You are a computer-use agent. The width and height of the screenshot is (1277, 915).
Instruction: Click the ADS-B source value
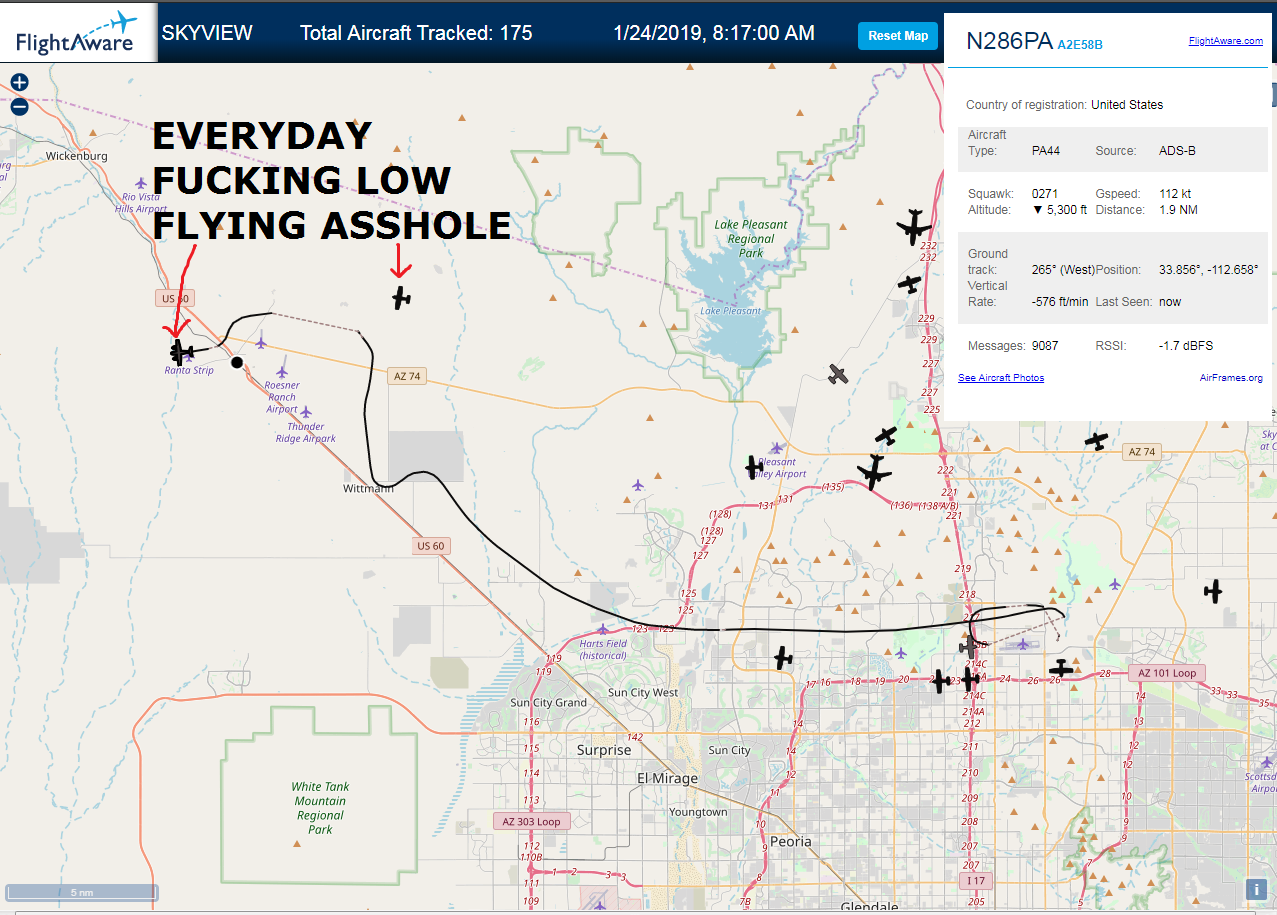1177,151
